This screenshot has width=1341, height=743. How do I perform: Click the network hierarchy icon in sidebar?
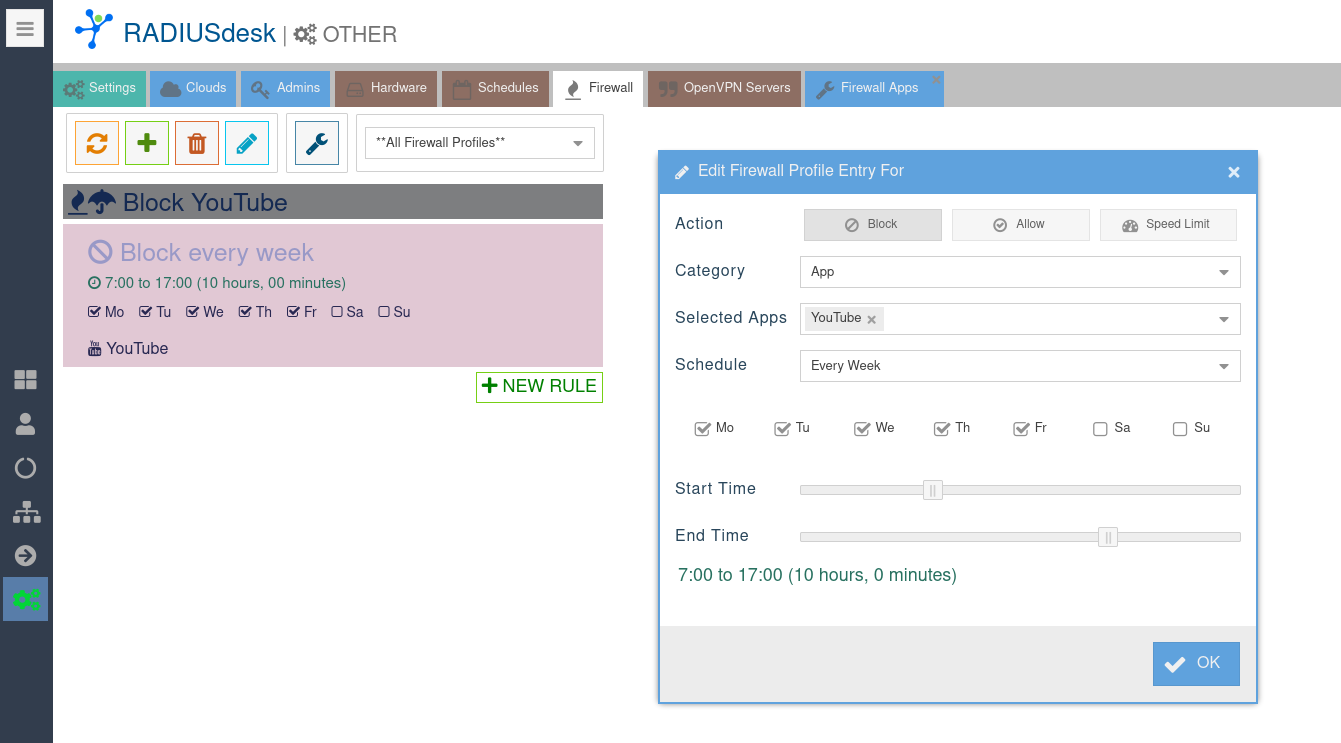click(x=25, y=512)
